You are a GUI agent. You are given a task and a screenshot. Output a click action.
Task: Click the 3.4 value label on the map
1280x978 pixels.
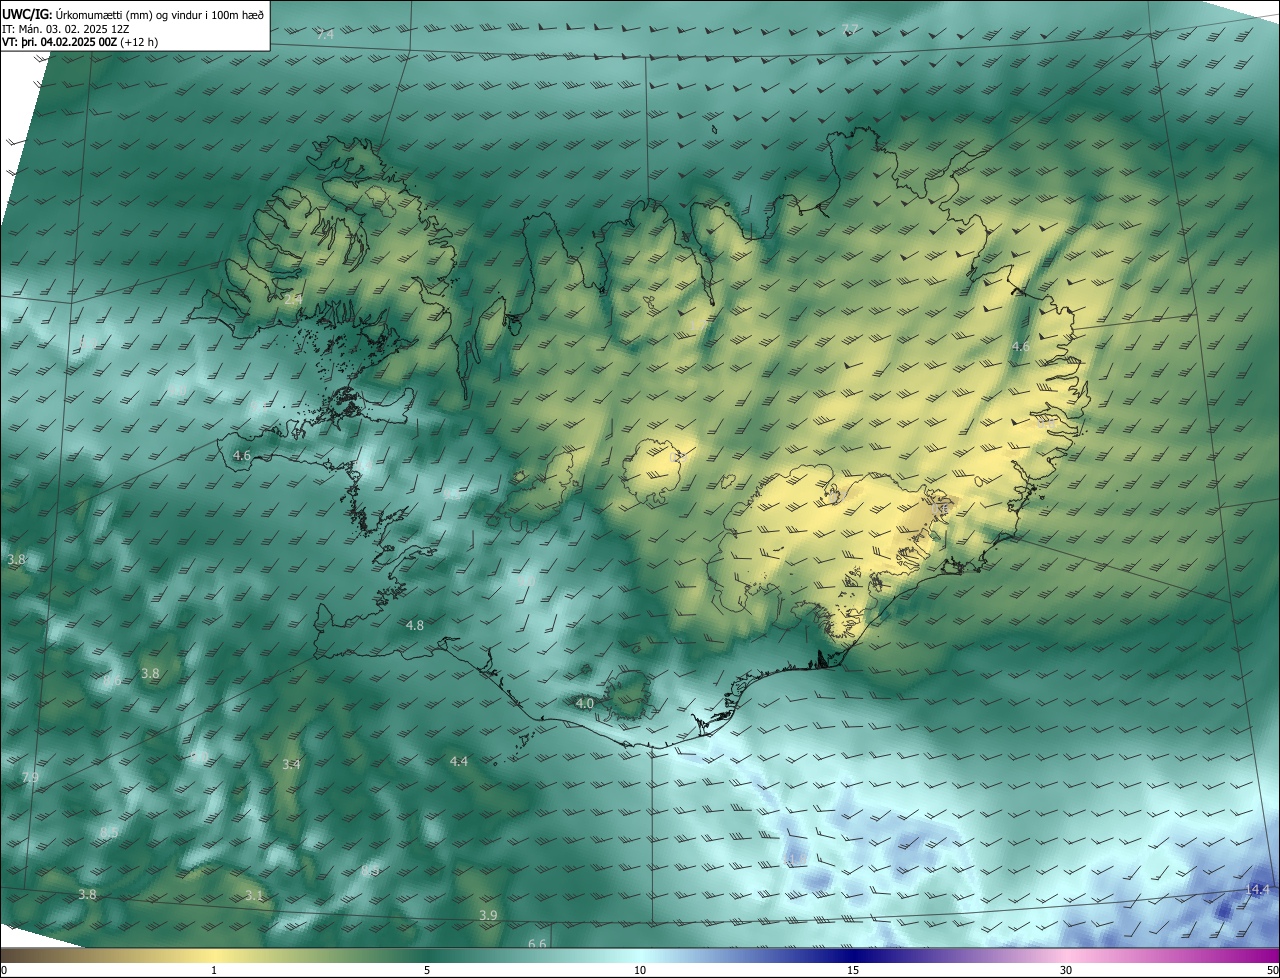pyautogui.click(x=291, y=764)
